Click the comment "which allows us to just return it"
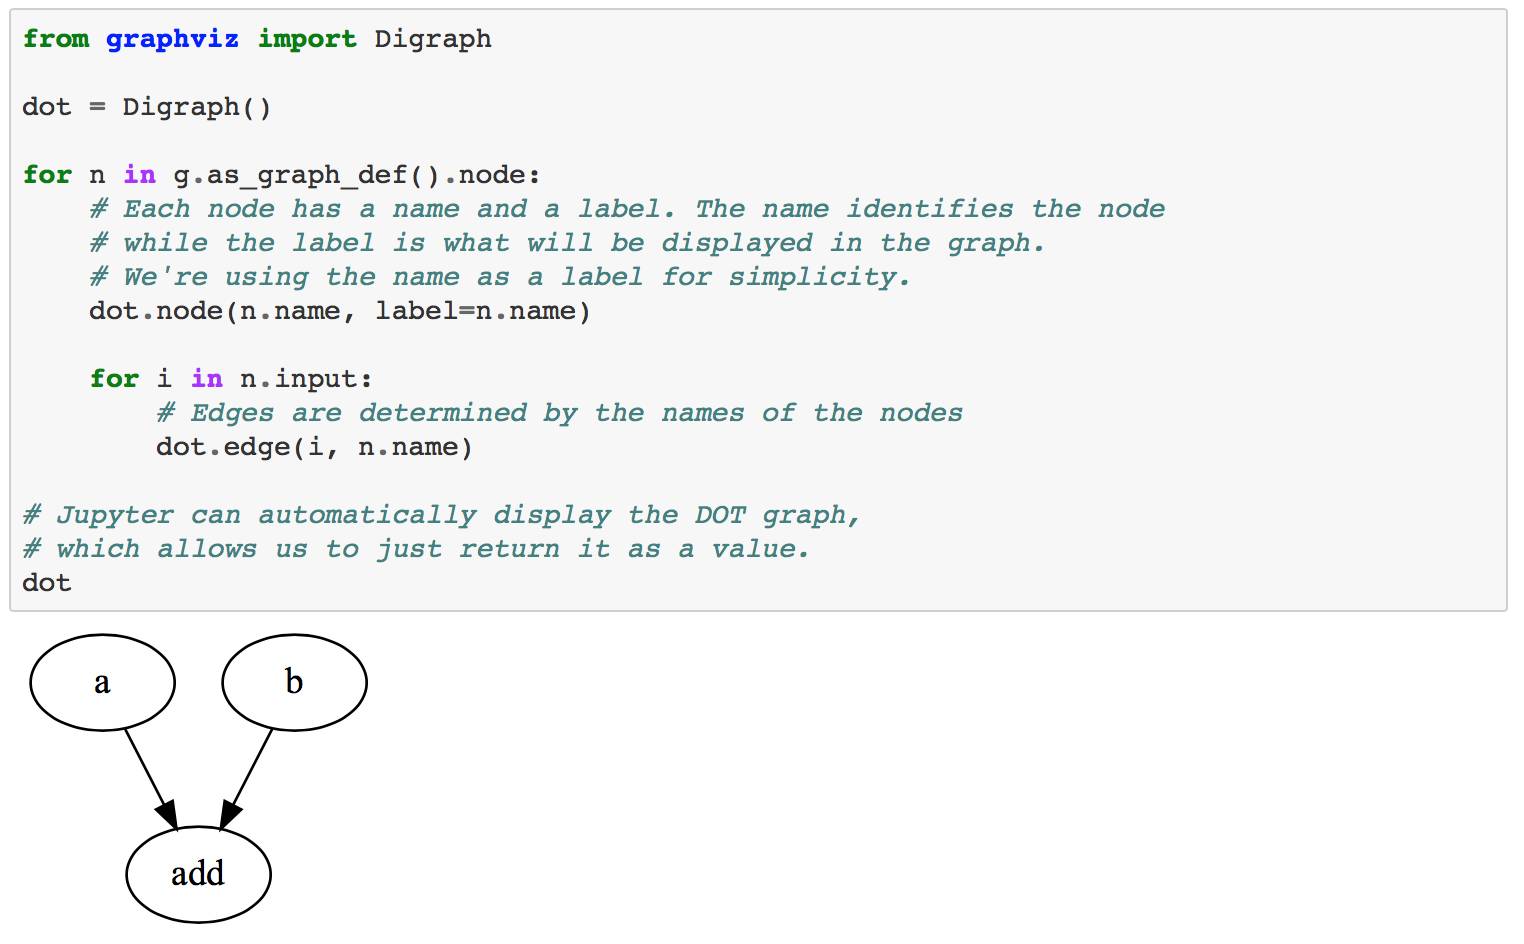The height and width of the screenshot is (944, 1524). point(416,549)
